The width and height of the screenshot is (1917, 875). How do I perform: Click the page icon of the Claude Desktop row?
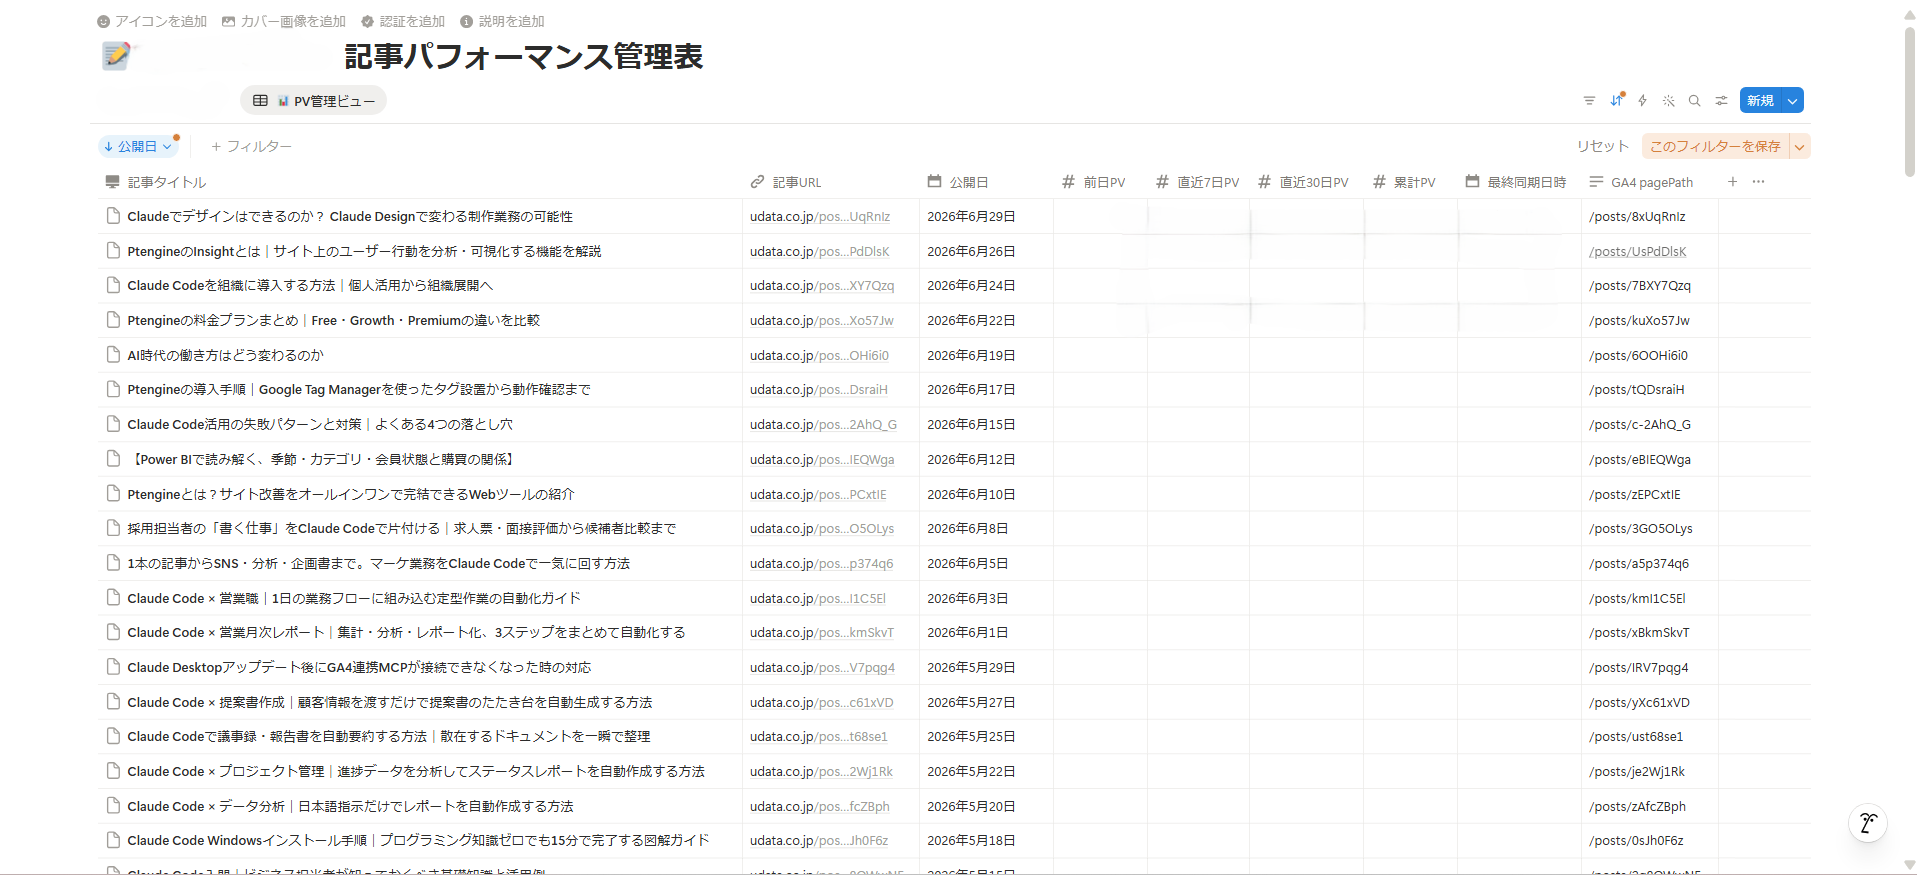click(114, 667)
